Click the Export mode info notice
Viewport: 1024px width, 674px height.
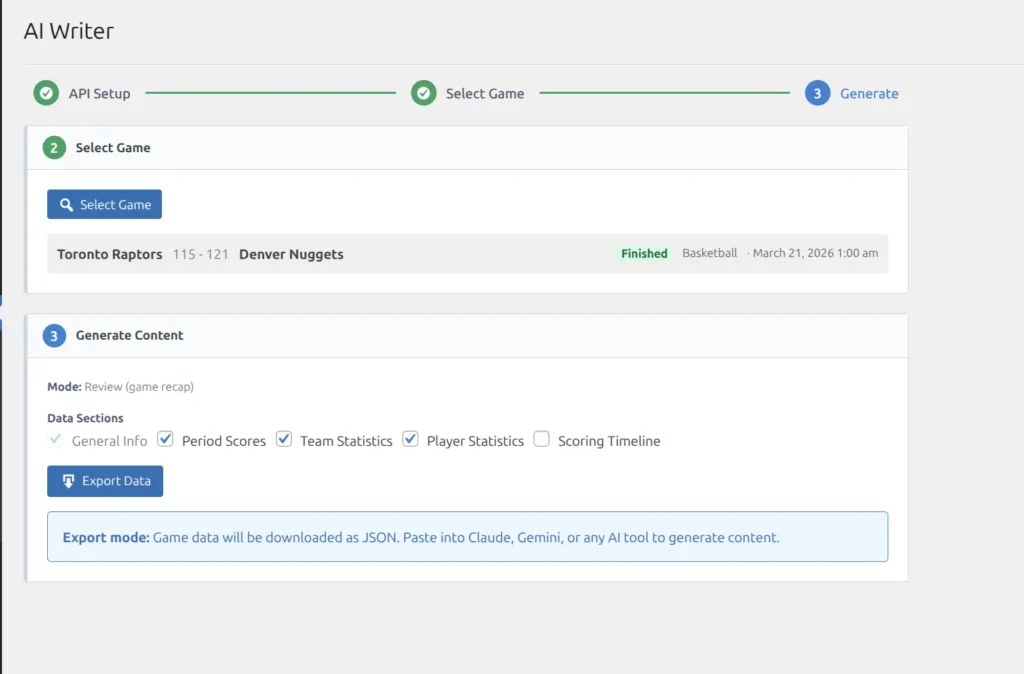point(468,537)
